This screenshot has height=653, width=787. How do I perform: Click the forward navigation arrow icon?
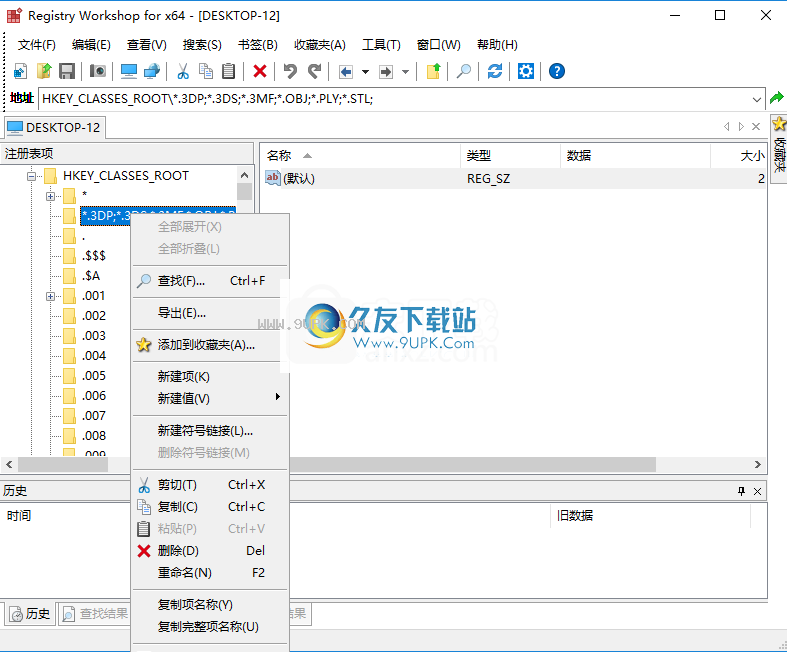[385, 72]
